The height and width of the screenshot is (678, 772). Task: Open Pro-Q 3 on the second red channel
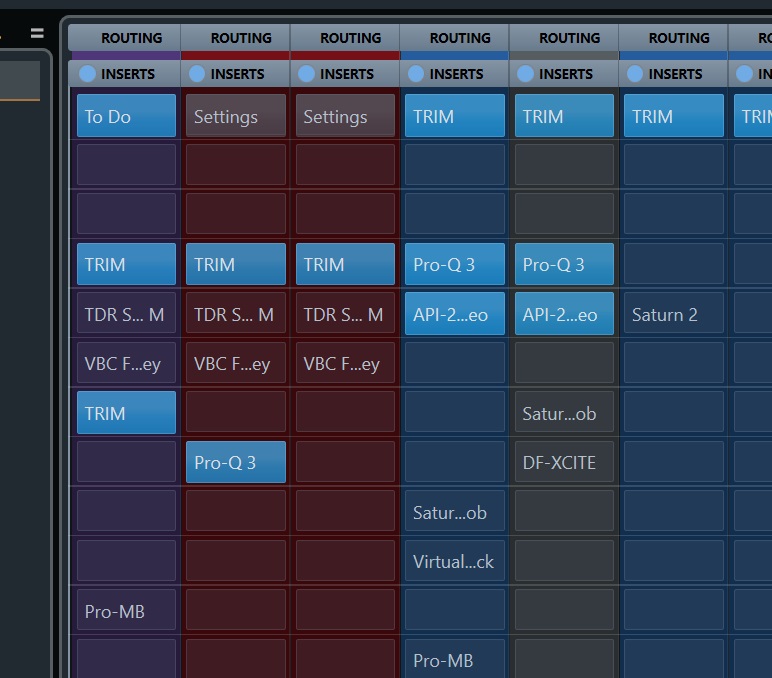pos(236,462)
